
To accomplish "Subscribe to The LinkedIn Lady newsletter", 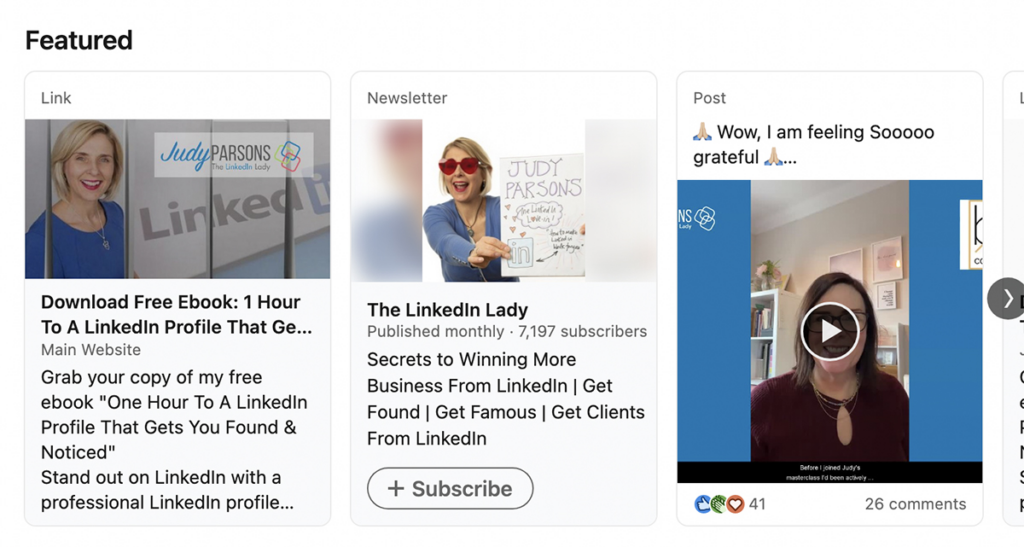I will coord(450,488).
